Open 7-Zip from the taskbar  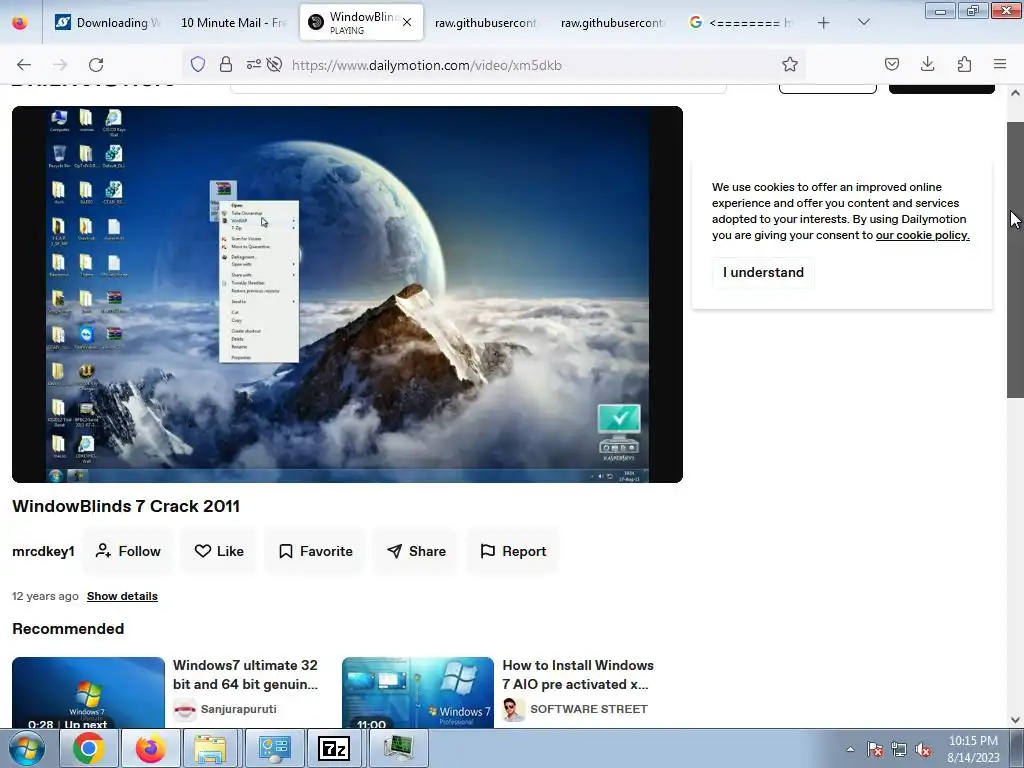334,748
